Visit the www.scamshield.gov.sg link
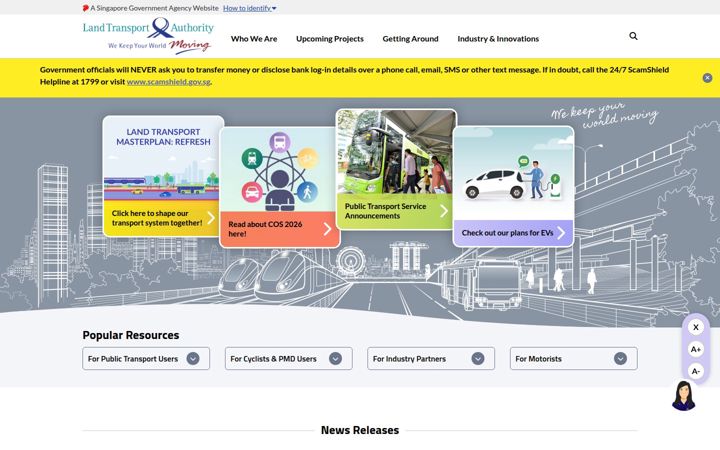 click(x=169, y=82)
